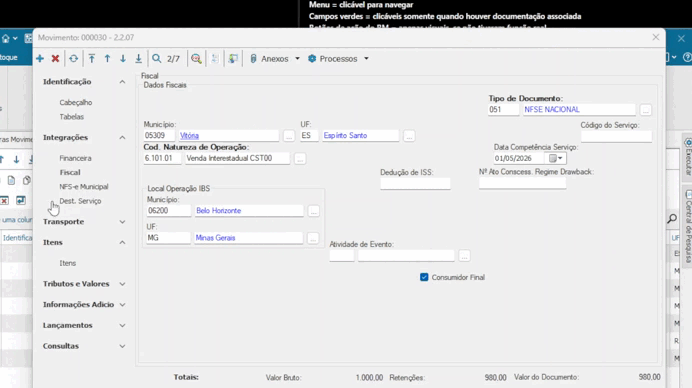692x388 pixels.
Task: Go to next record arrow
Action: [123, 59]
